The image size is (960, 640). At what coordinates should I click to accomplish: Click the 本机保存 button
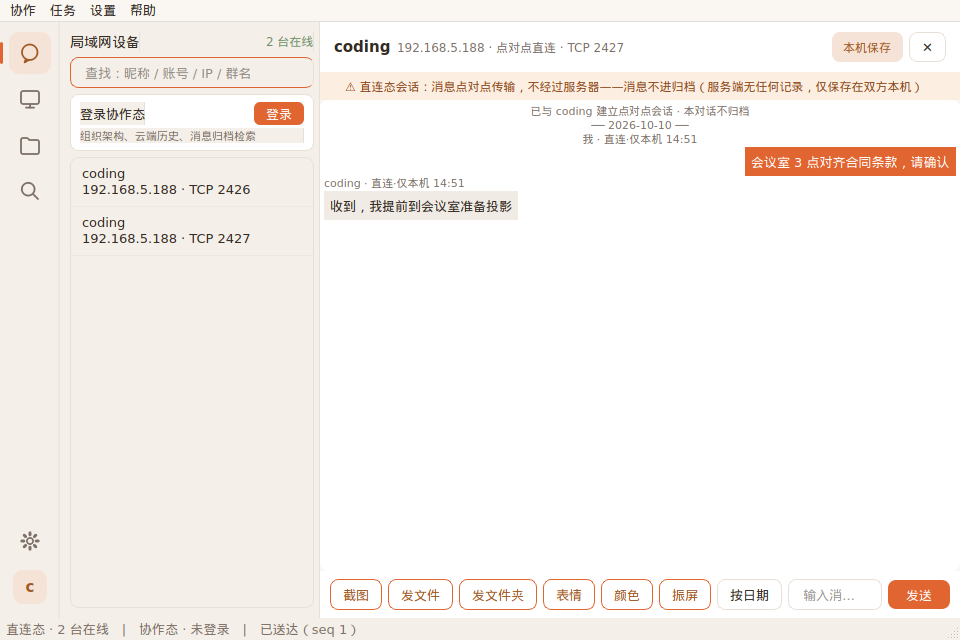click(x=866, y=47)
